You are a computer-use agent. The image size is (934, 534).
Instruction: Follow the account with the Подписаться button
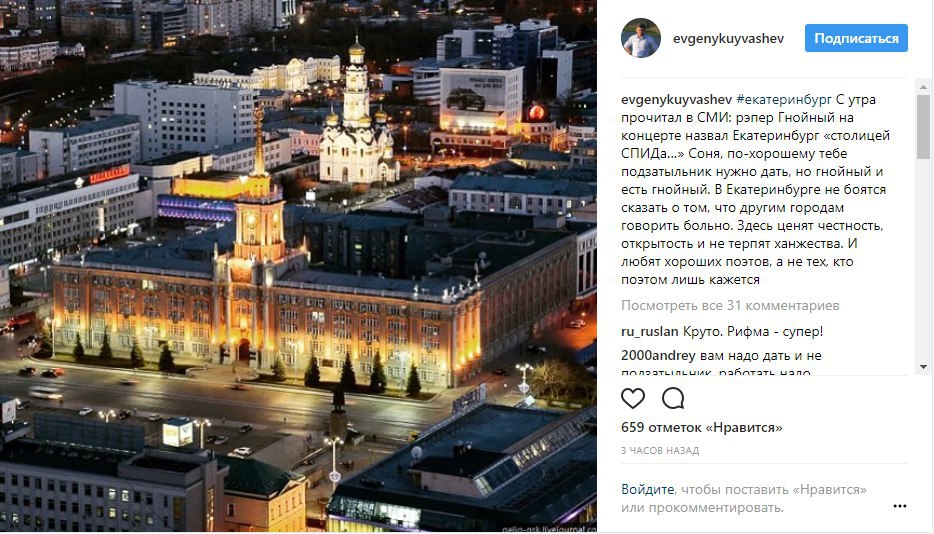tap(856, 38)
